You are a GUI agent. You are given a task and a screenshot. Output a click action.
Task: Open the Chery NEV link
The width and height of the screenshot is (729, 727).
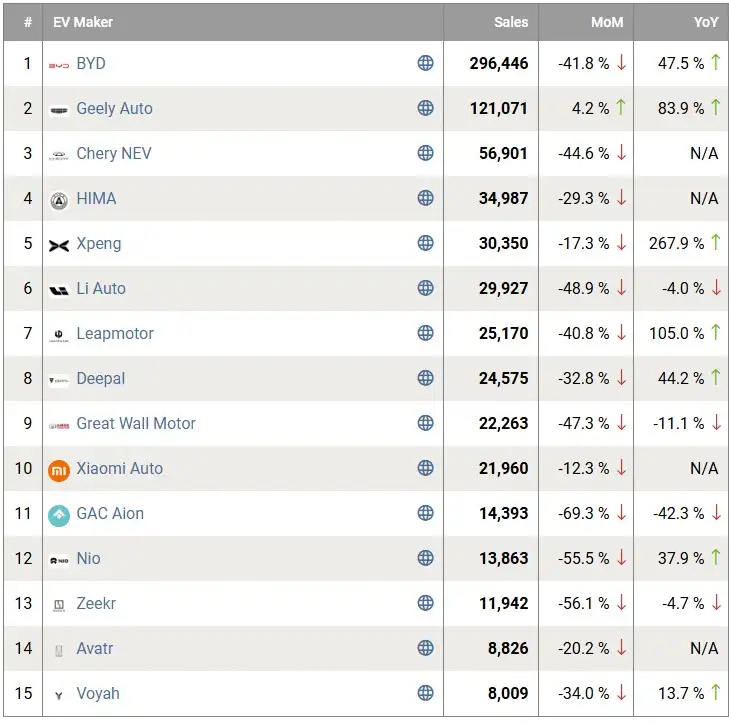click(x=114, y=153)
